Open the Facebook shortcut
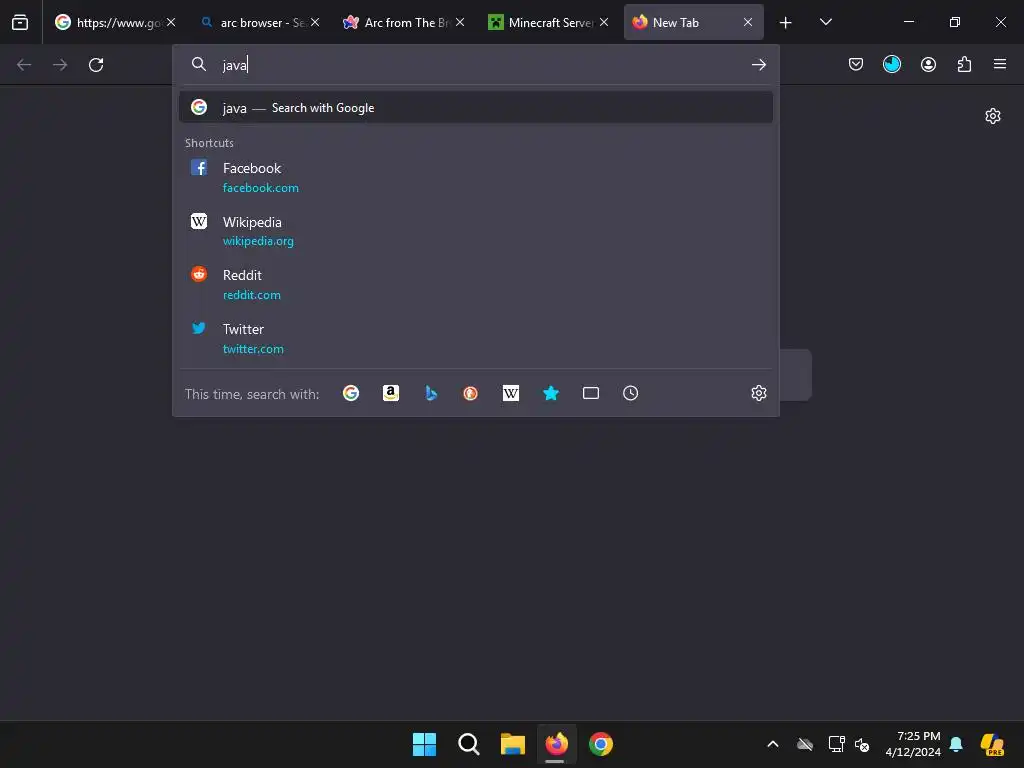 tap(475, 178)
